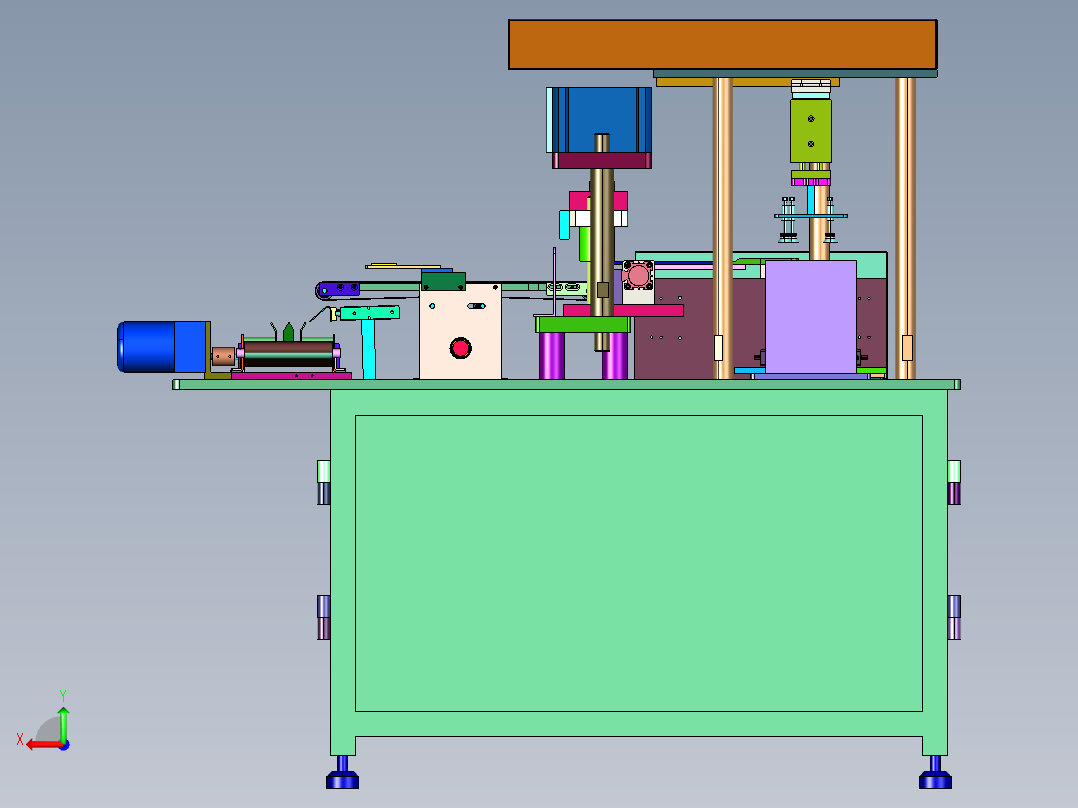Select the purple conveyor end pulley bracket
The width and height of the screenshot is (1078, 808).
pos(338,290)
